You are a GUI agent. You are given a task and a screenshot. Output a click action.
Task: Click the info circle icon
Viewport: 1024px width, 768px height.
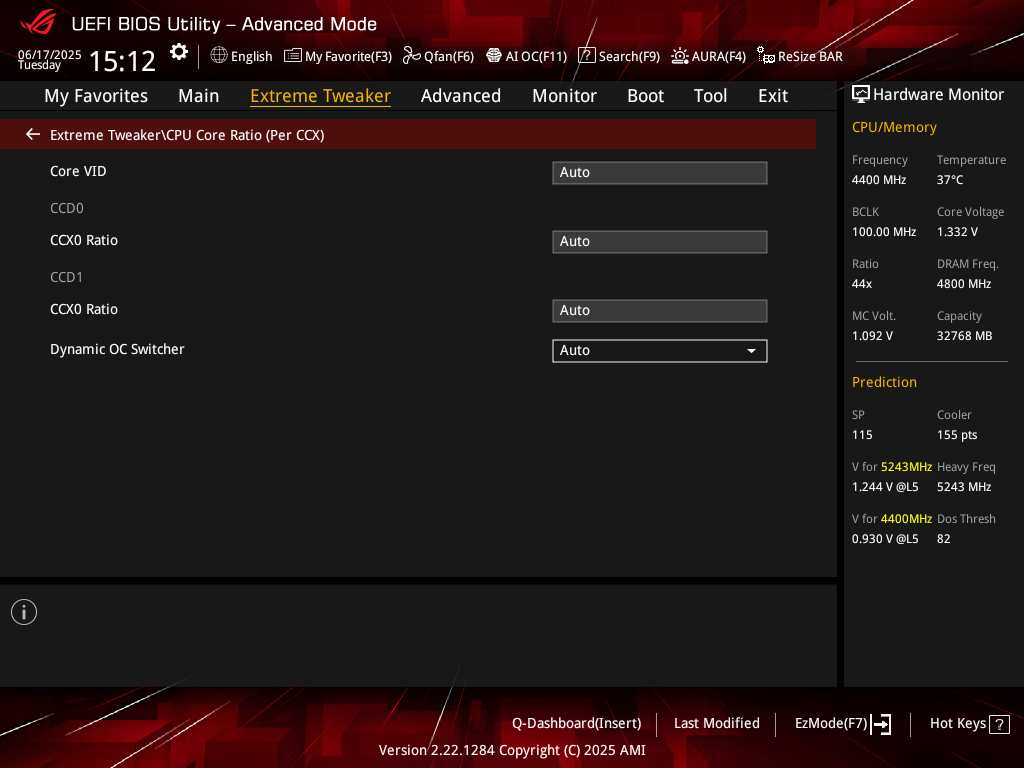click(x=24, y=612)
